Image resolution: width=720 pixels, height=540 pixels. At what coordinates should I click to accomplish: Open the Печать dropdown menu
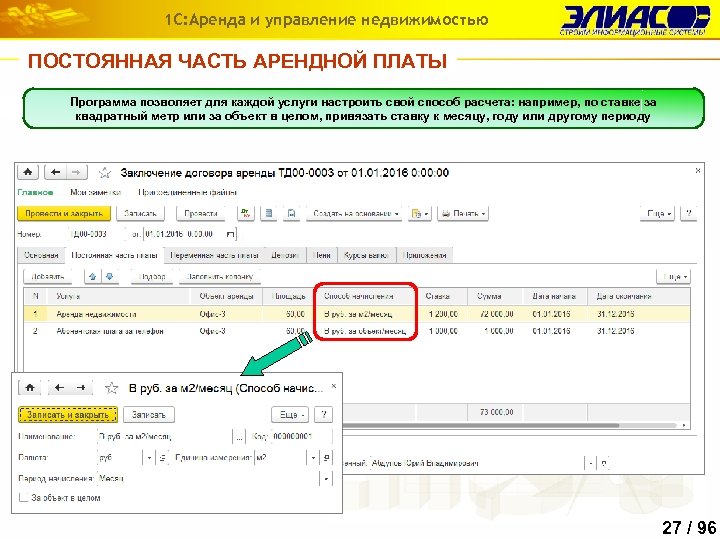(x=463, y=213)
